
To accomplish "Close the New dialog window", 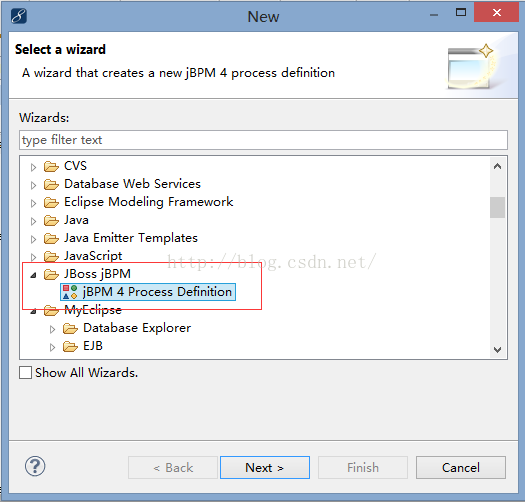I will tap(497, 13).
